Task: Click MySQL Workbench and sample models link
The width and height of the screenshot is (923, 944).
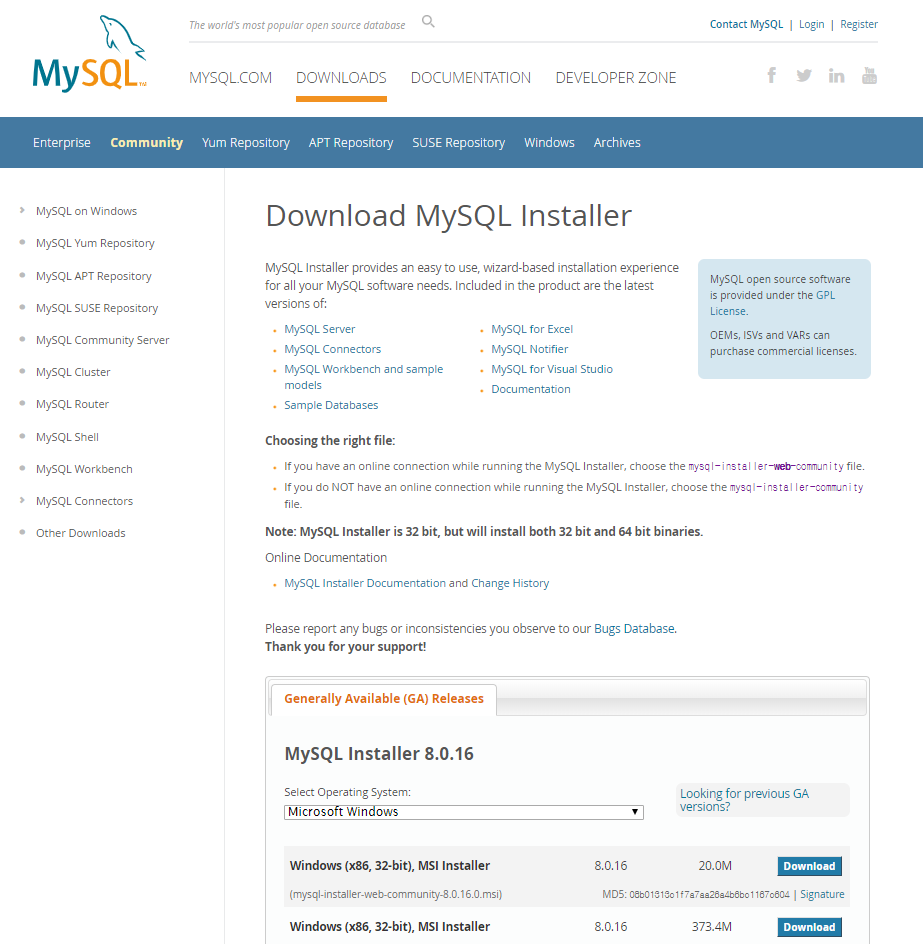Action: click(364, 377)
